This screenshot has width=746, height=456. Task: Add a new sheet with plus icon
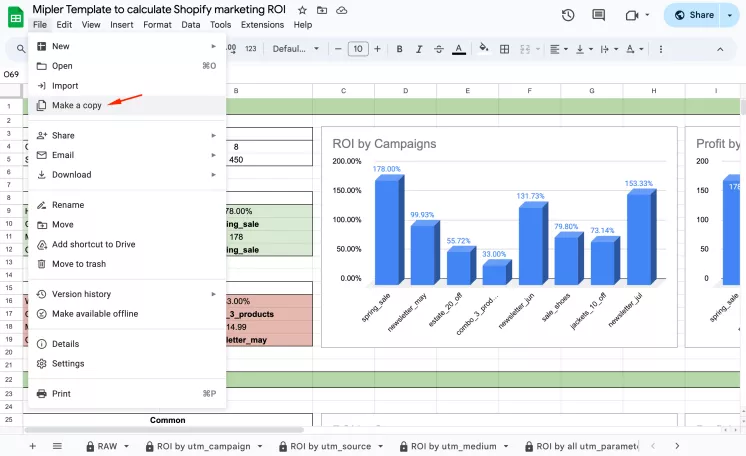[x=32, y=446]
